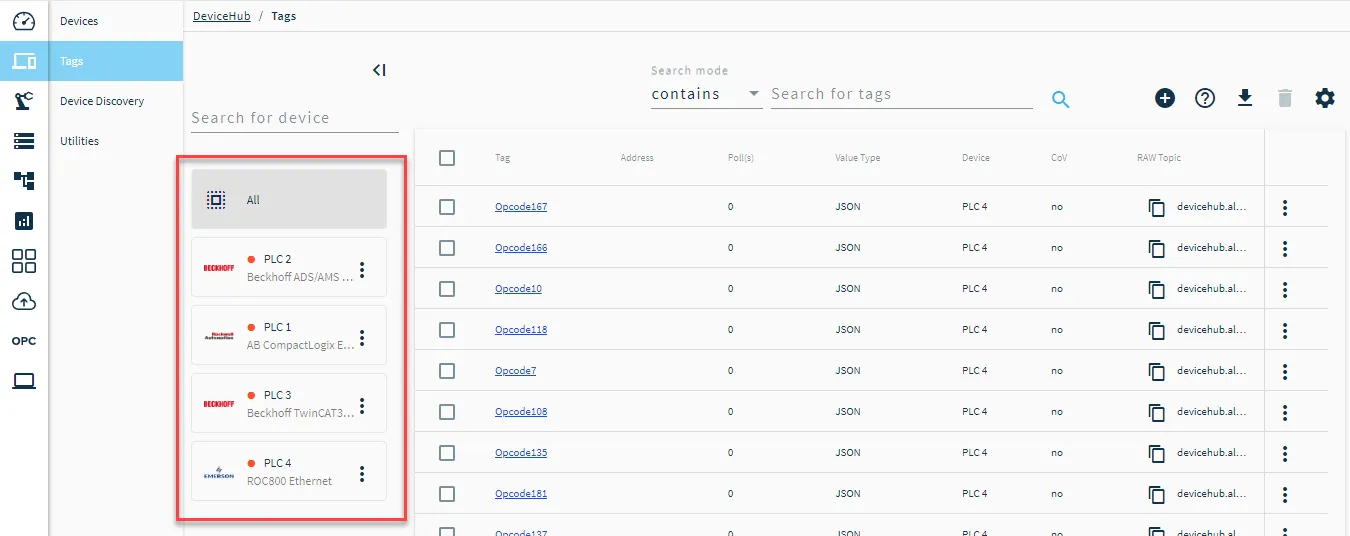Collapse the device list panel arrow
The height and width of the screenshot is (536, 1350).
click(378, 70)
